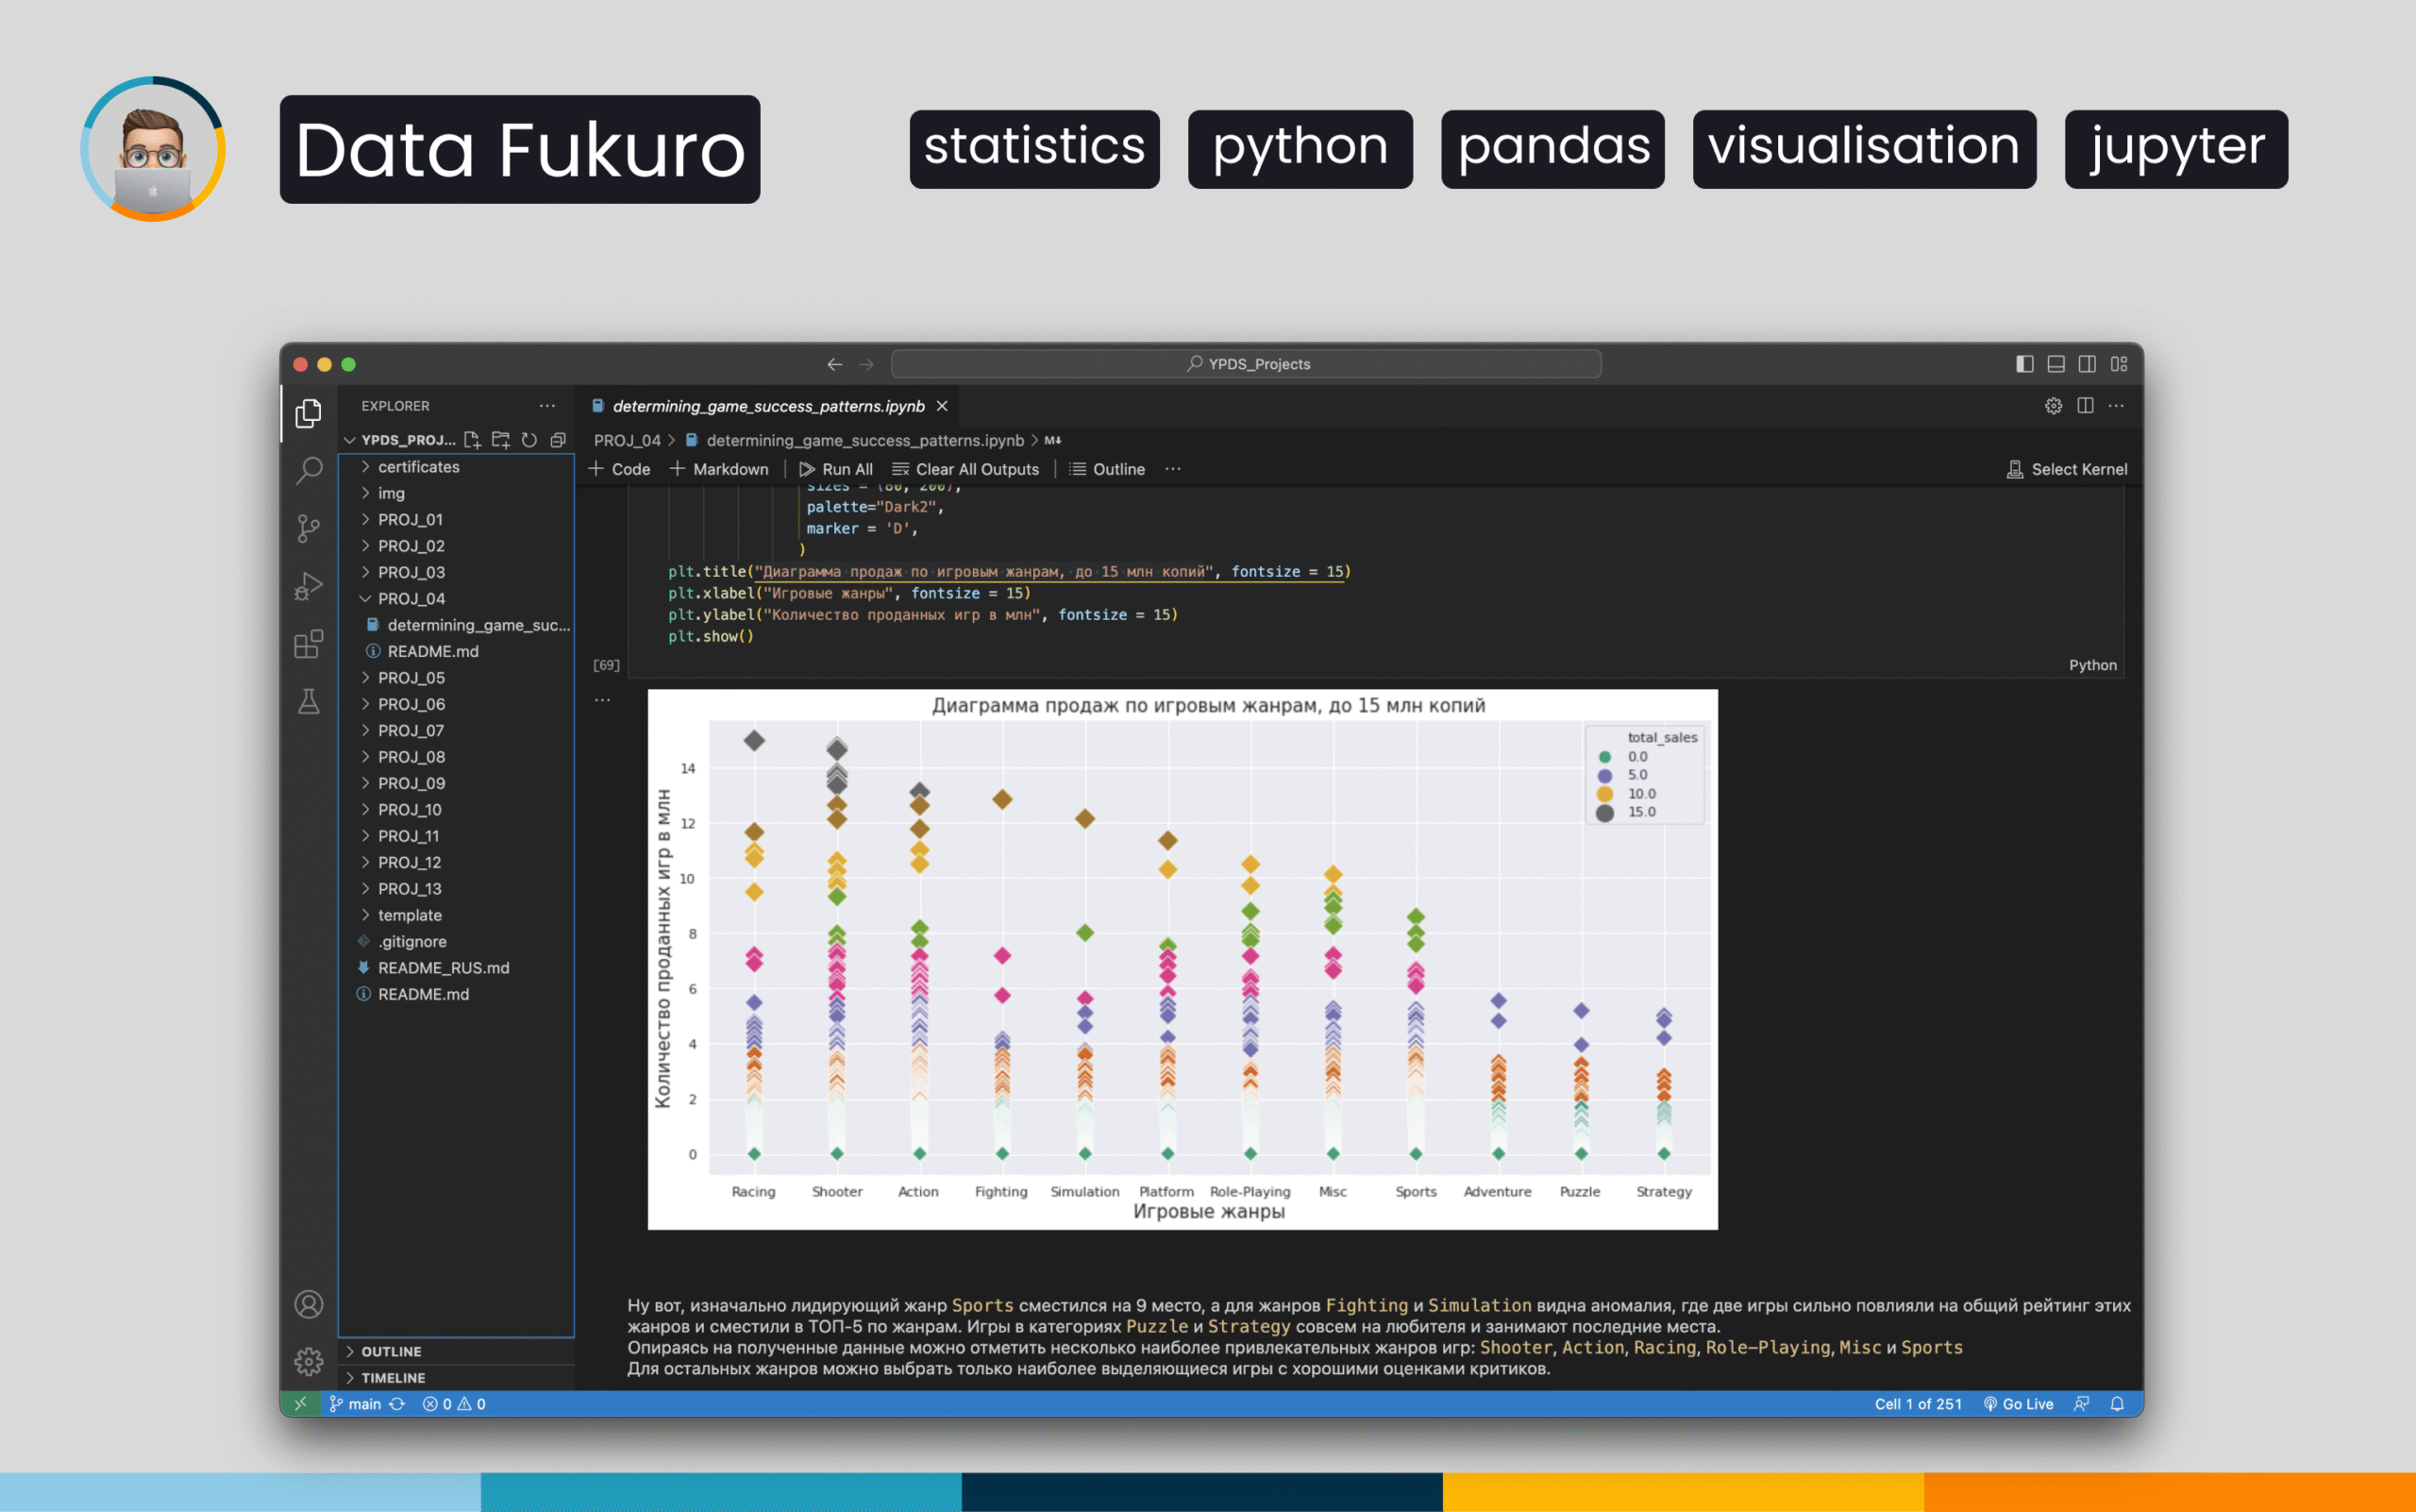2416x1512 pixels.
Task: Expand the OUTLINE section
Action: click(391, 1351)
